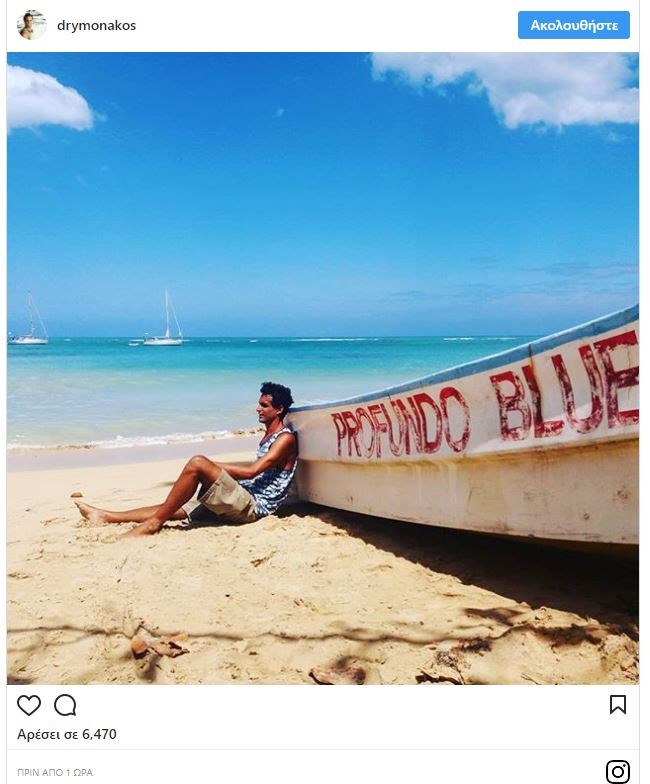Click the dry leaf on the sand
The height and width of the screenshot is (784, 650).
point(159,646)
